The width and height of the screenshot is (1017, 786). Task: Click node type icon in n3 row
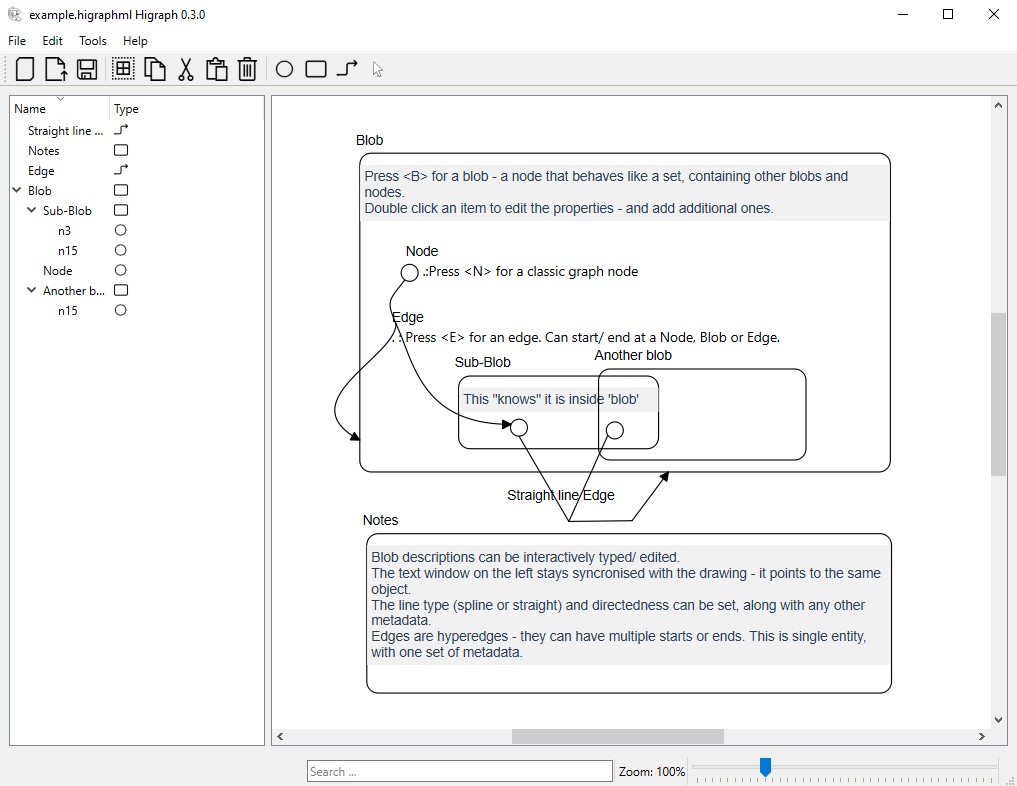(x=121, y=230)
